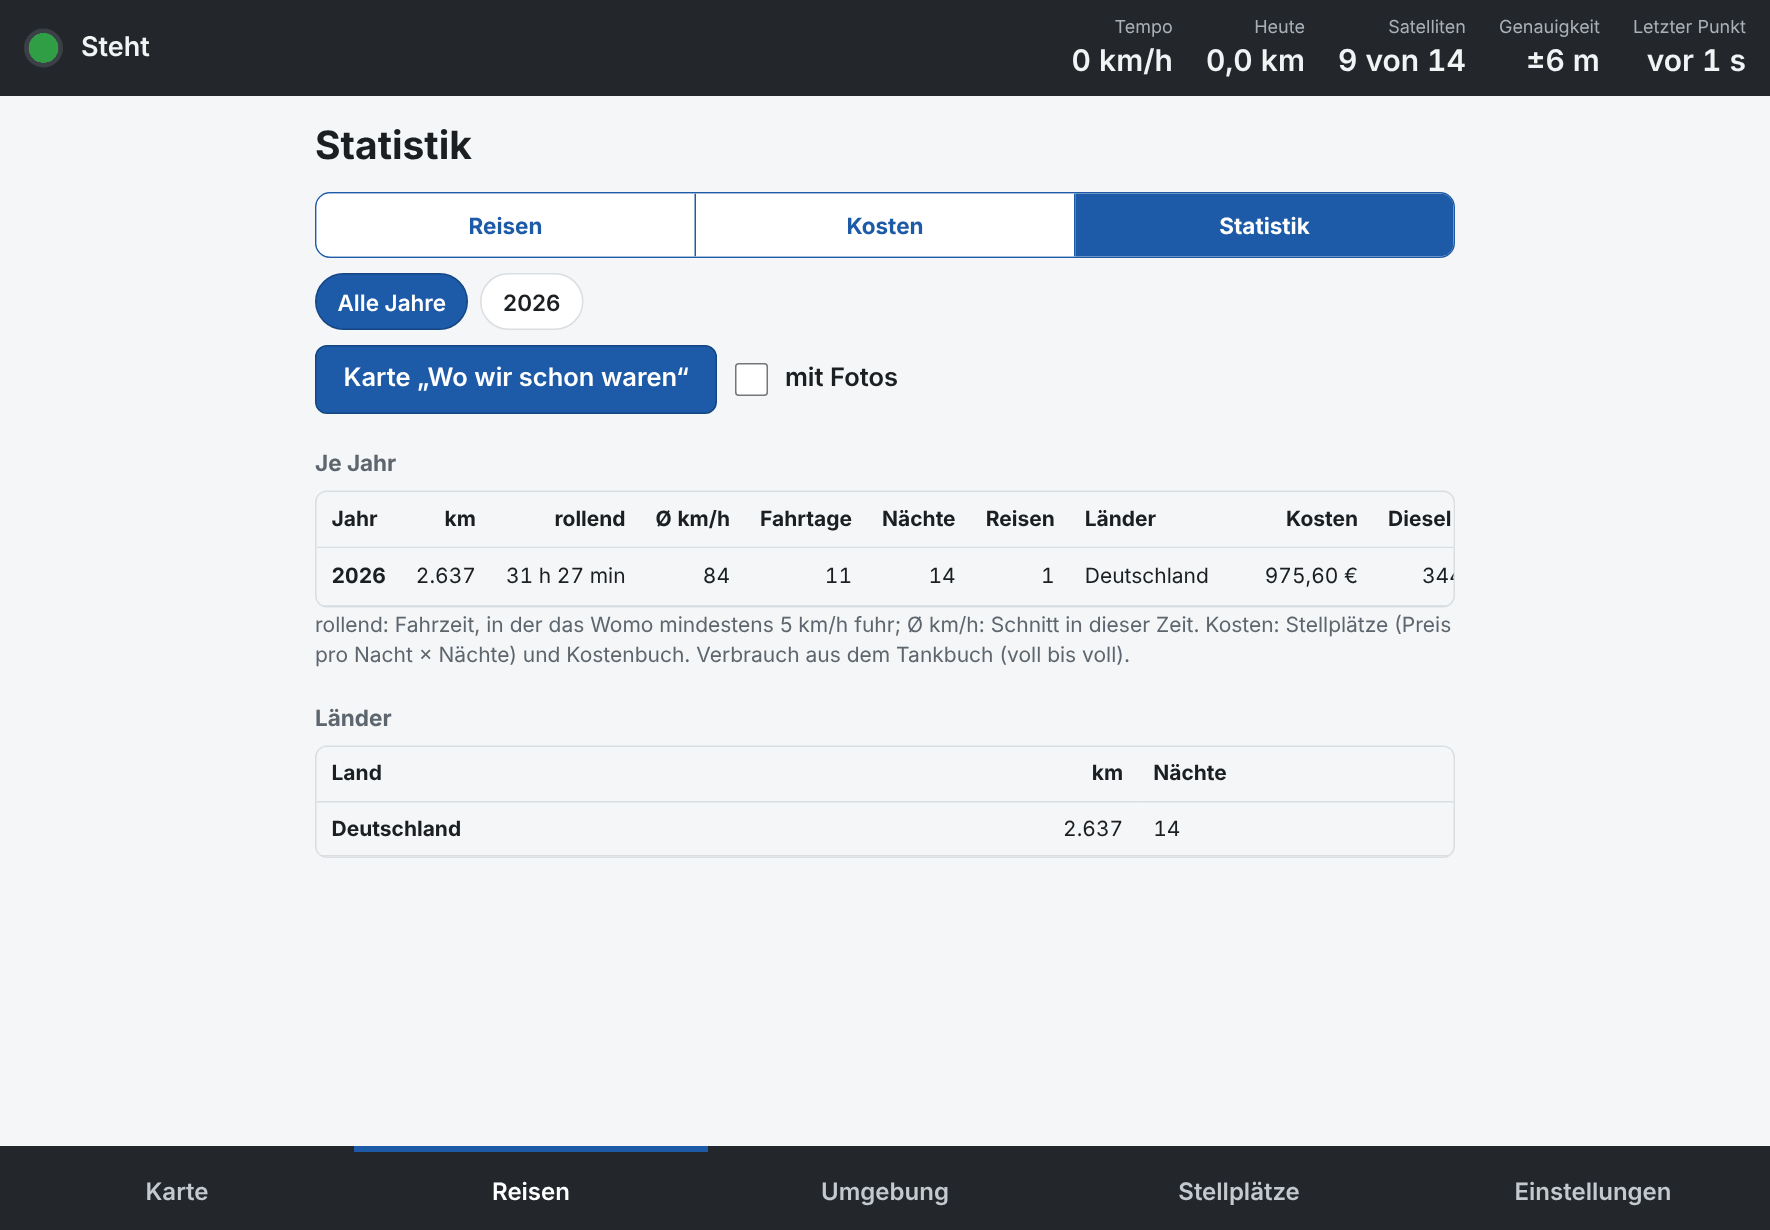Click the Kosten column header
The width and height of the screenshot is (1770, 1230).
(x=1321, y=519)
